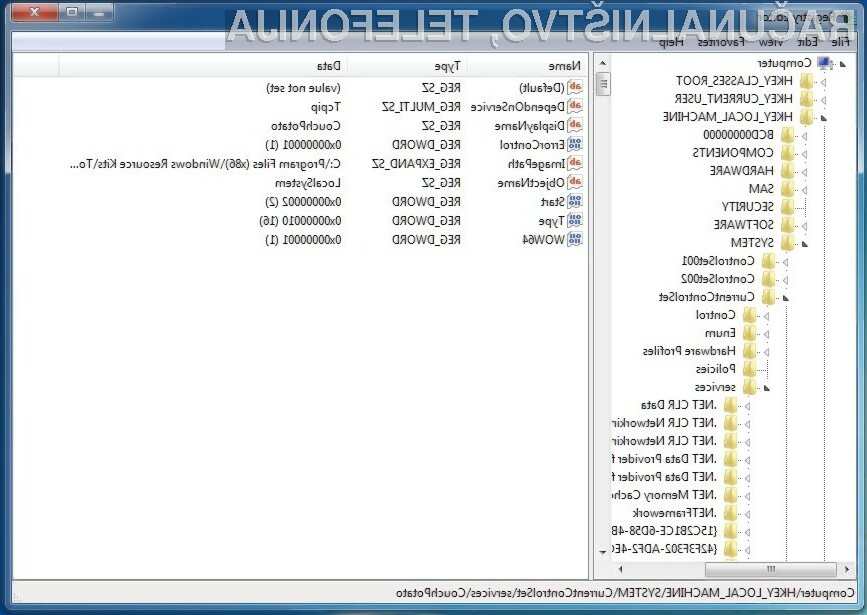This screenshot has width=867, height=615.
Task: Click the HKEY_CURRENT_USER folder icon
Action: pyautogui.click(x=807, y=99)
